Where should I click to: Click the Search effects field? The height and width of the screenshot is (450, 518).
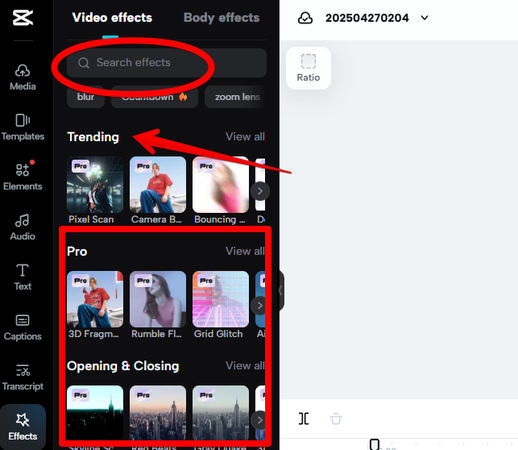167,63
